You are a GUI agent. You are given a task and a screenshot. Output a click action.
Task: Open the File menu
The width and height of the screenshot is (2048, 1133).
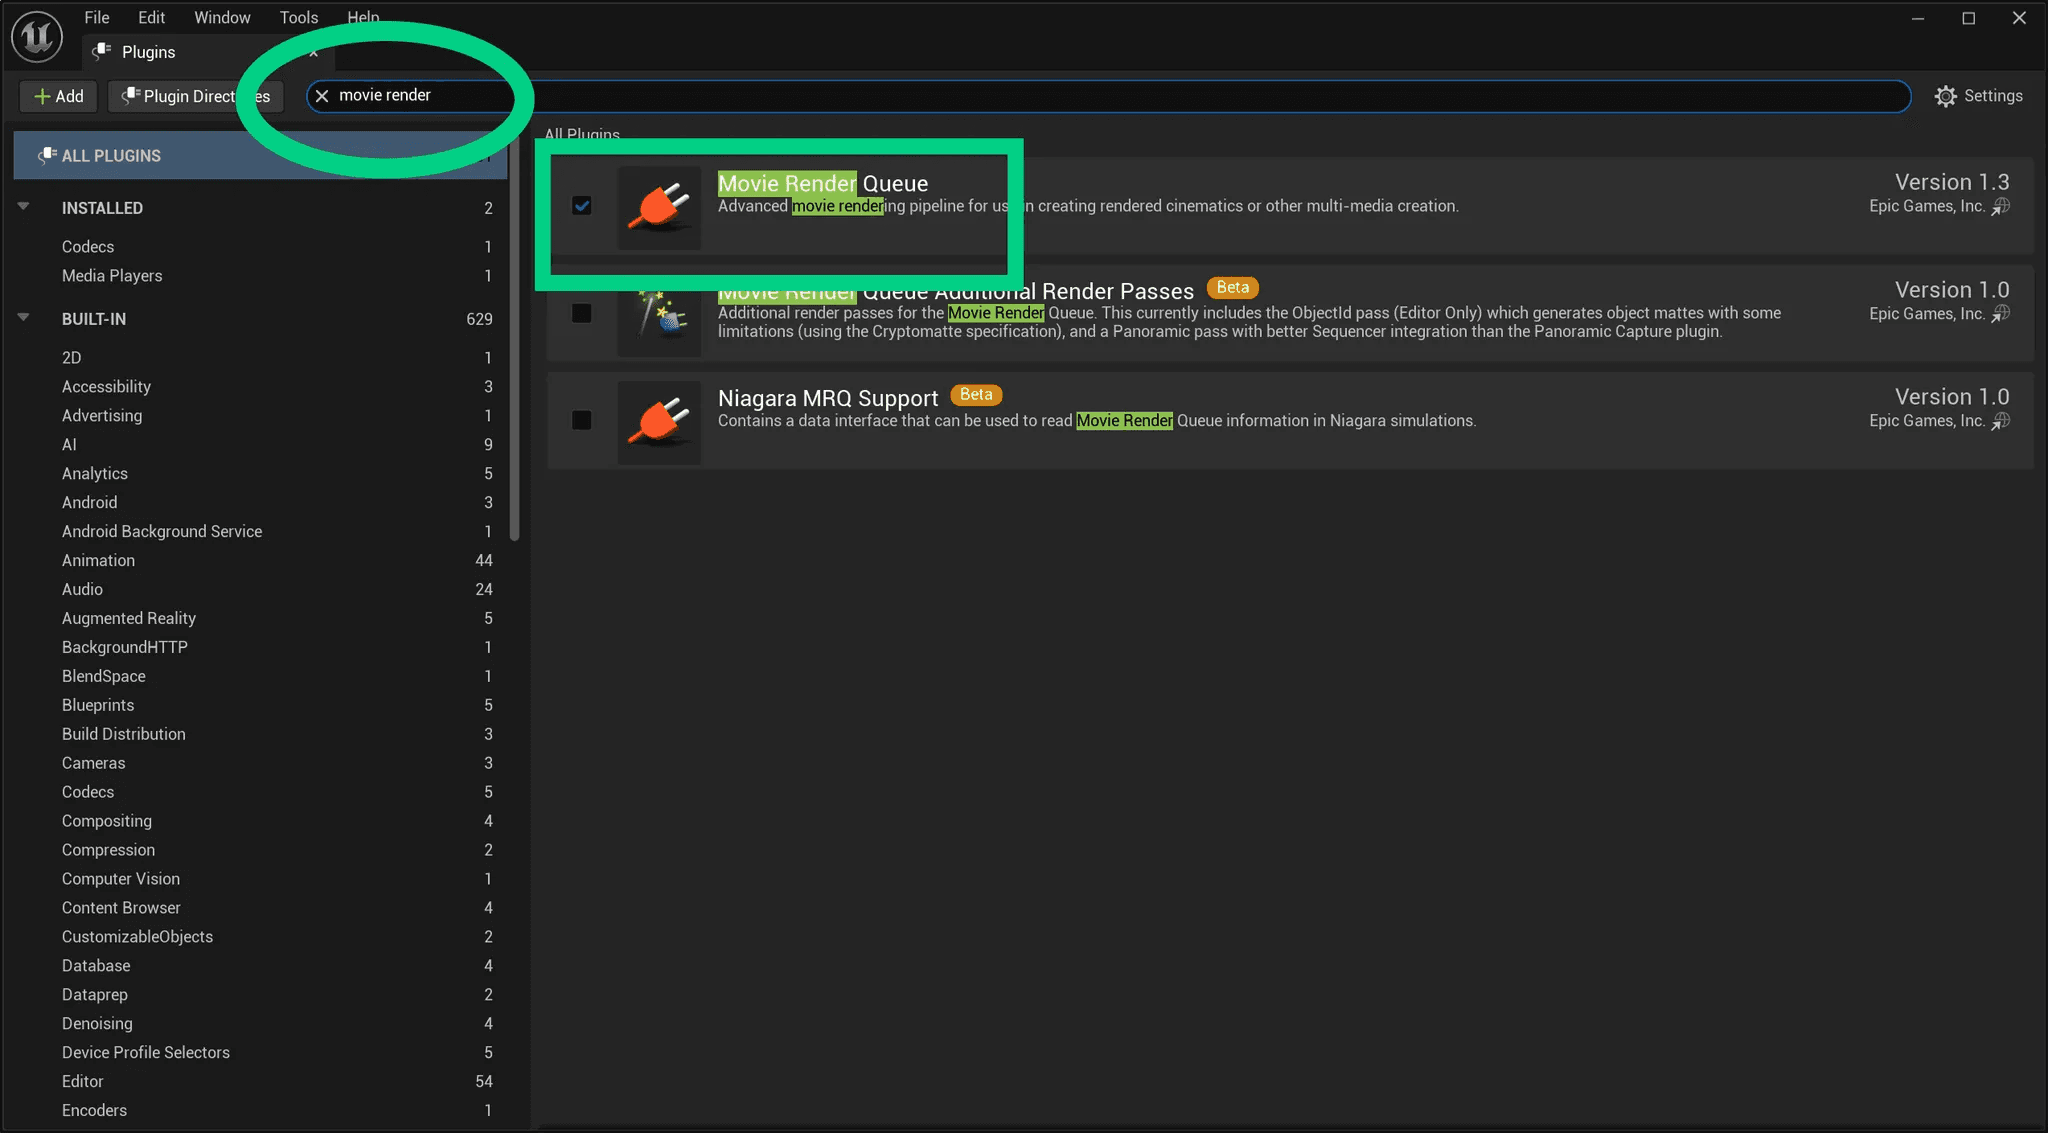click(97, 17)
